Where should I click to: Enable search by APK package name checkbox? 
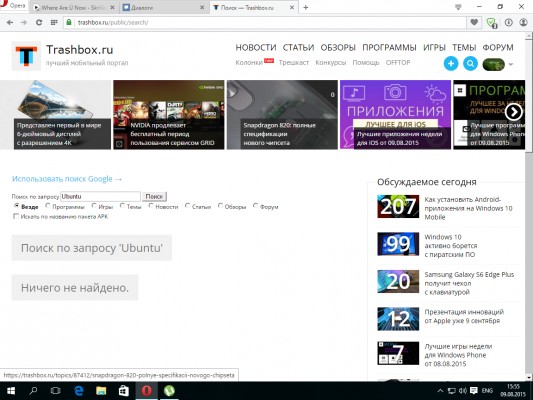tap(16, 216)
